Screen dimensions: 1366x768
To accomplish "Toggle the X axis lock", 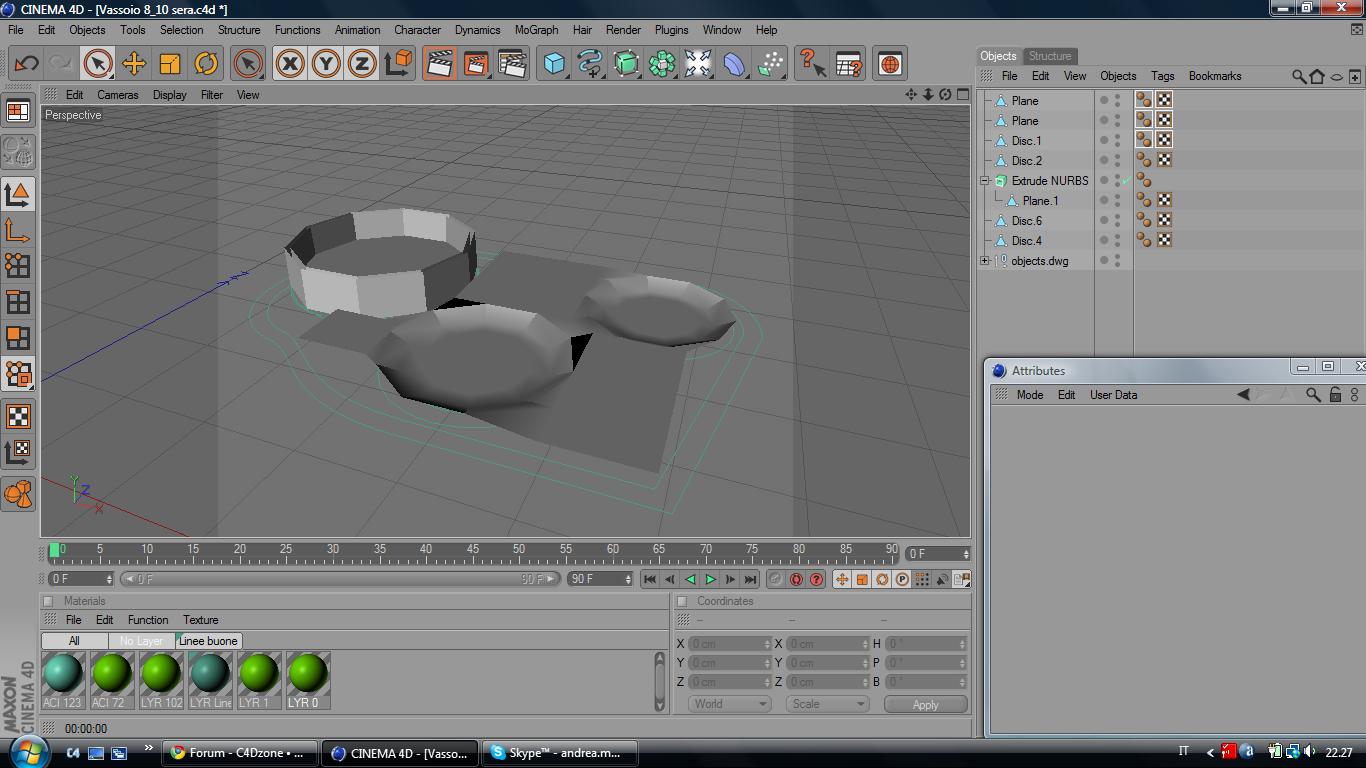I will pos(290,64).
